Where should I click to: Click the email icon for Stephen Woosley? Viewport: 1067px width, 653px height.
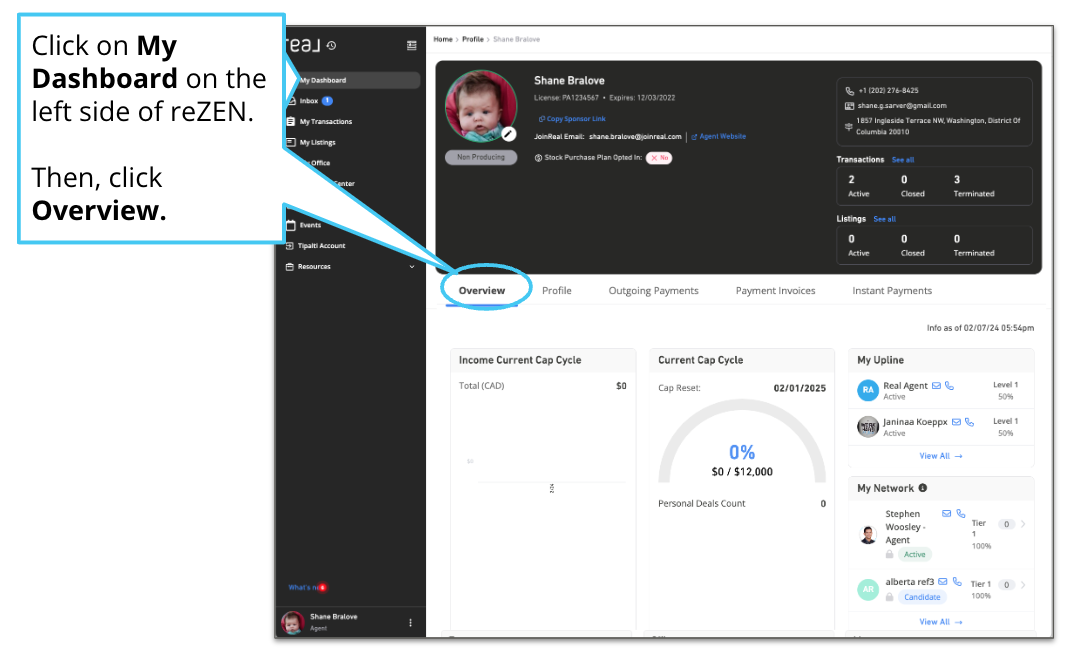(947, 514)
